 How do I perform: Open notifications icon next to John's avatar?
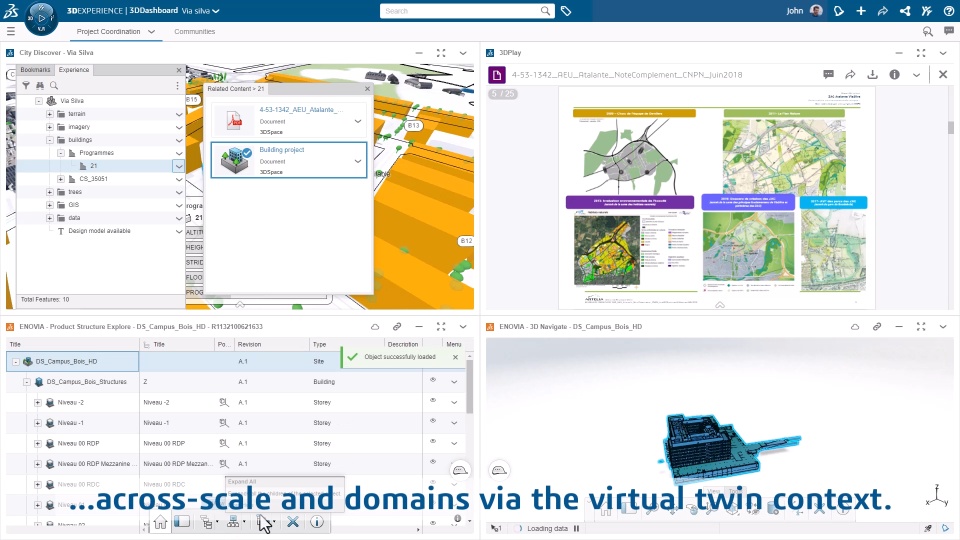[x=839, y=11]
